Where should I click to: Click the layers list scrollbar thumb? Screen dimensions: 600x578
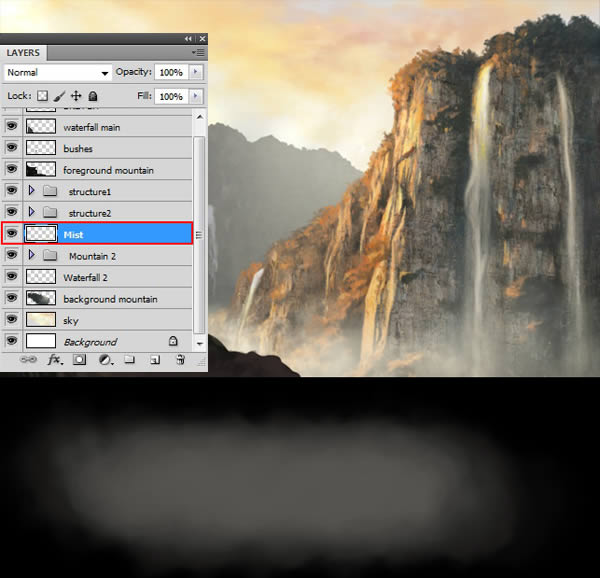coord(199,235)
